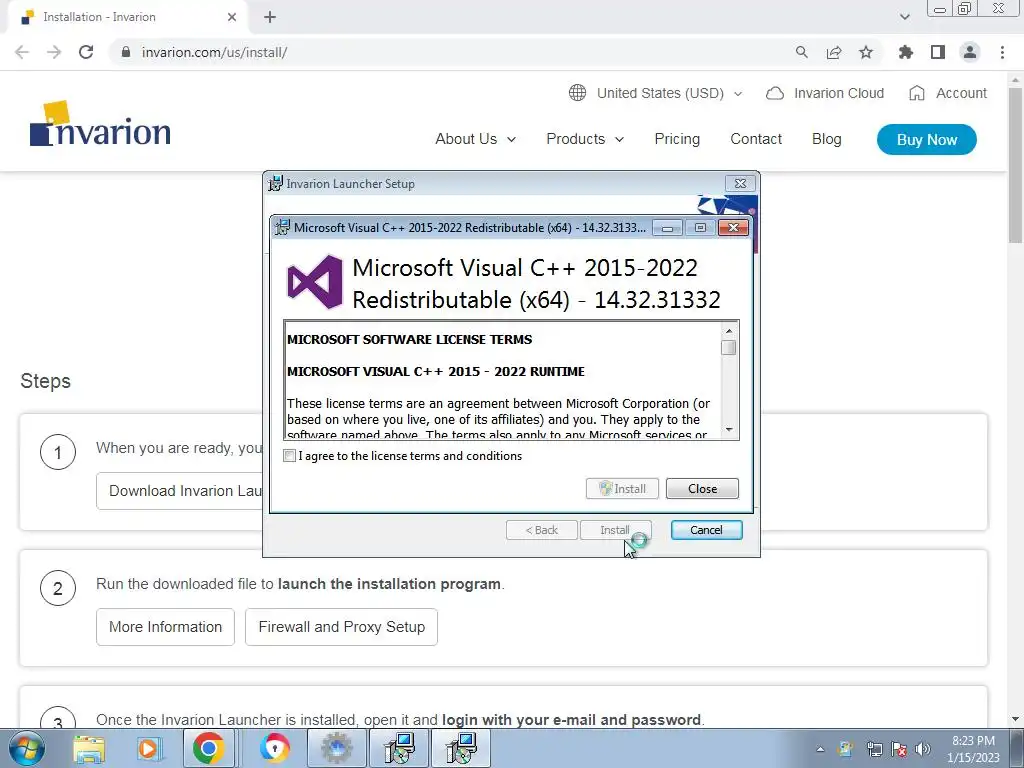Open the Pricing page
This screenshot has height=768, width=1024.
(x=677, y=139)
